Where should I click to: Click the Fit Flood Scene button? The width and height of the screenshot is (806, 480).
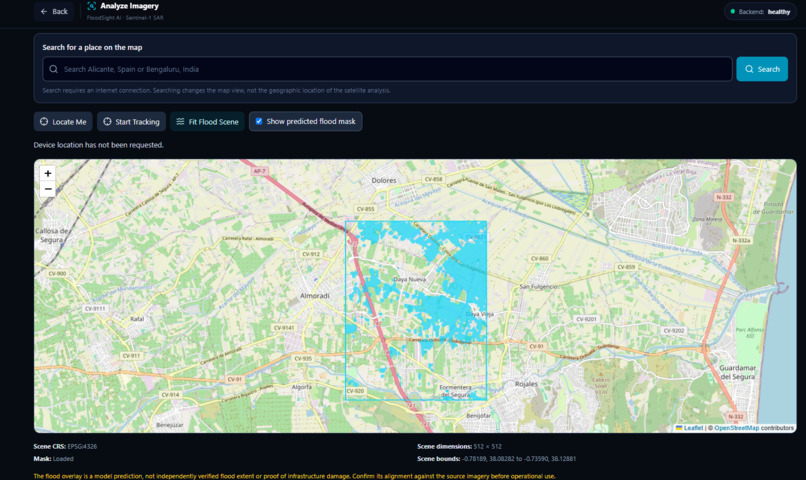pos(207,122)
